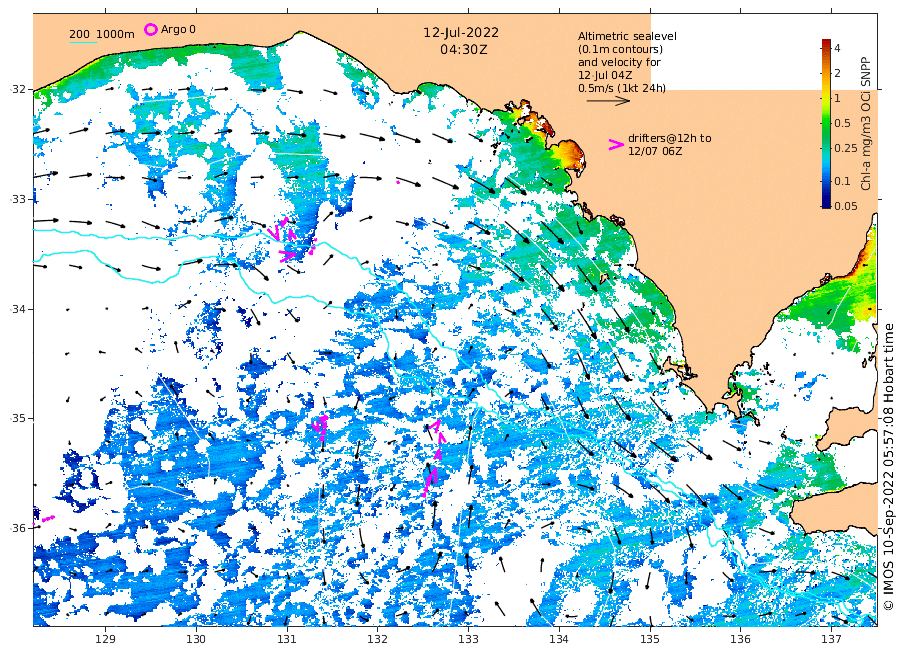The height and width of the screenshot is (660, 900).
Task: Click the latitude label -35
Action: click(x=18, y=418)
